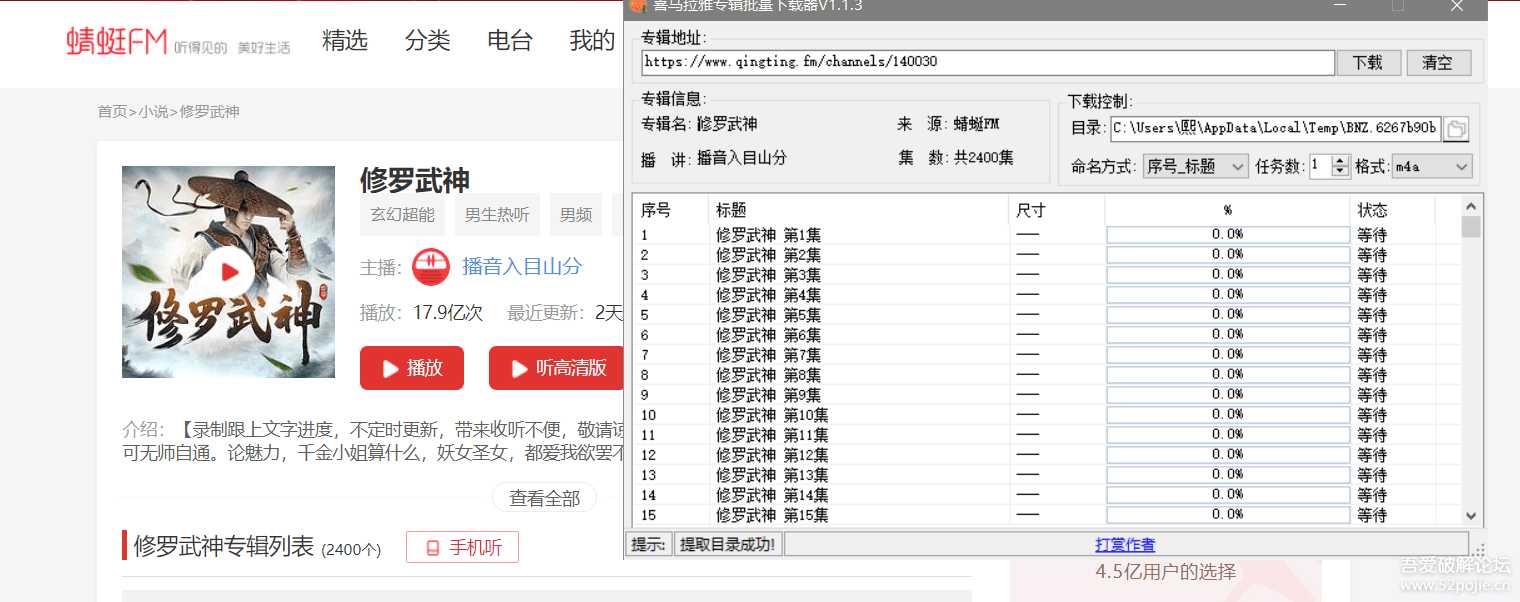This screenshot has height=602, width=1520.
Task: Click the play triangle on 播放 button
Action: tap(391, 368)
